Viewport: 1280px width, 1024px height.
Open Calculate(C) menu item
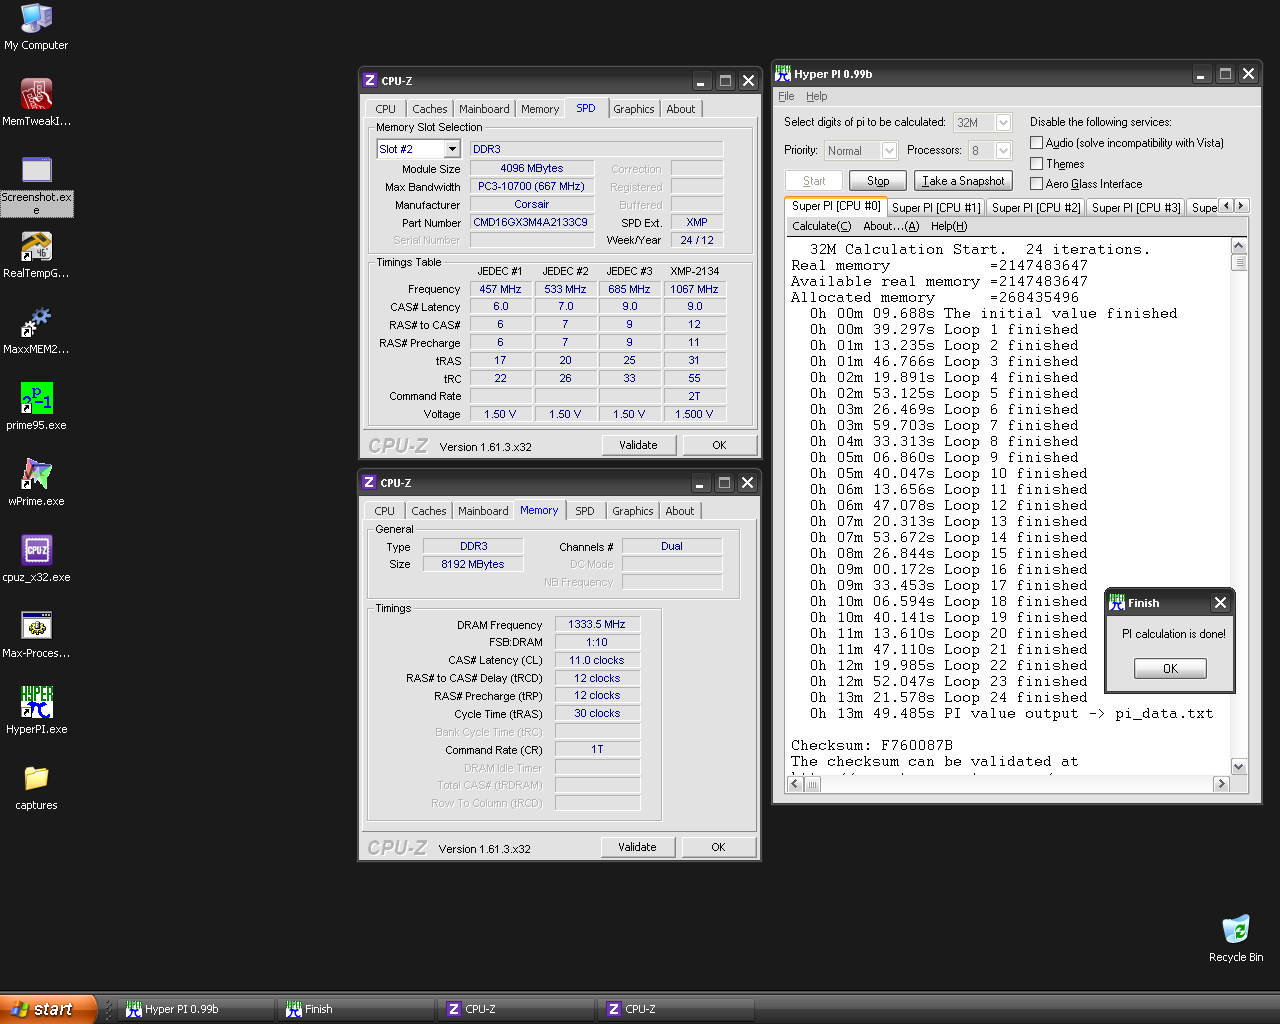[x=822, y=226]
